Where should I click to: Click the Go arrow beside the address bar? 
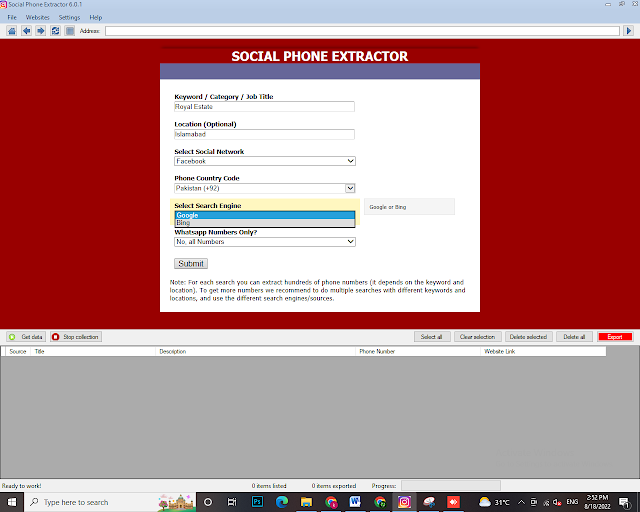coord(629,31)
